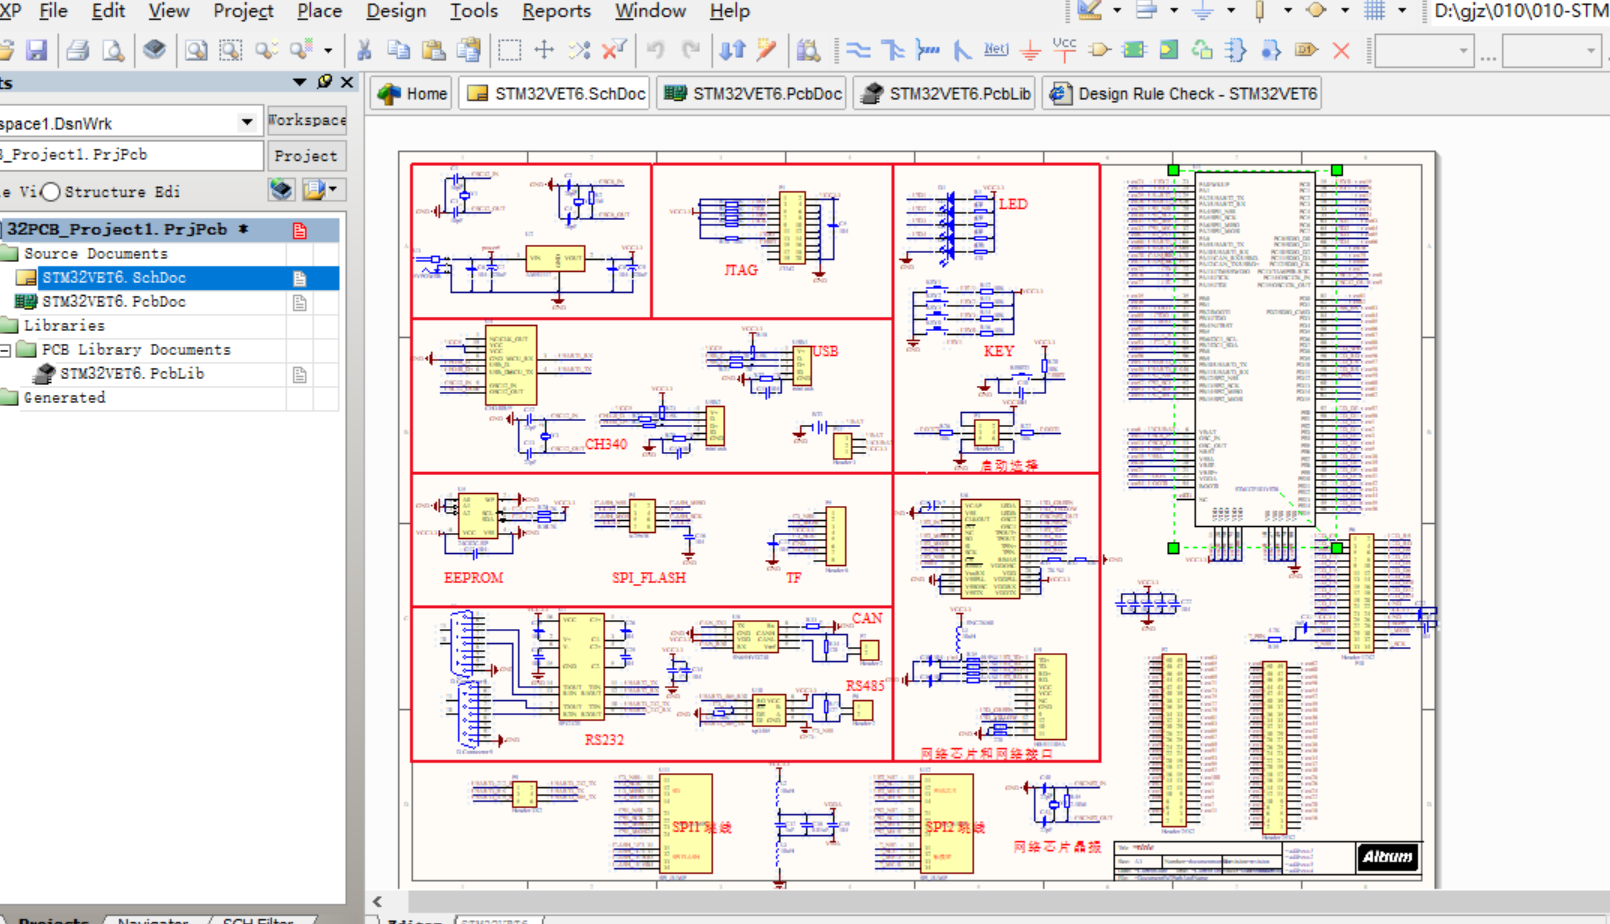The height and width of the screenshot is (924, 1610).
Task: Click the project name input field
Action: [131, 155]
